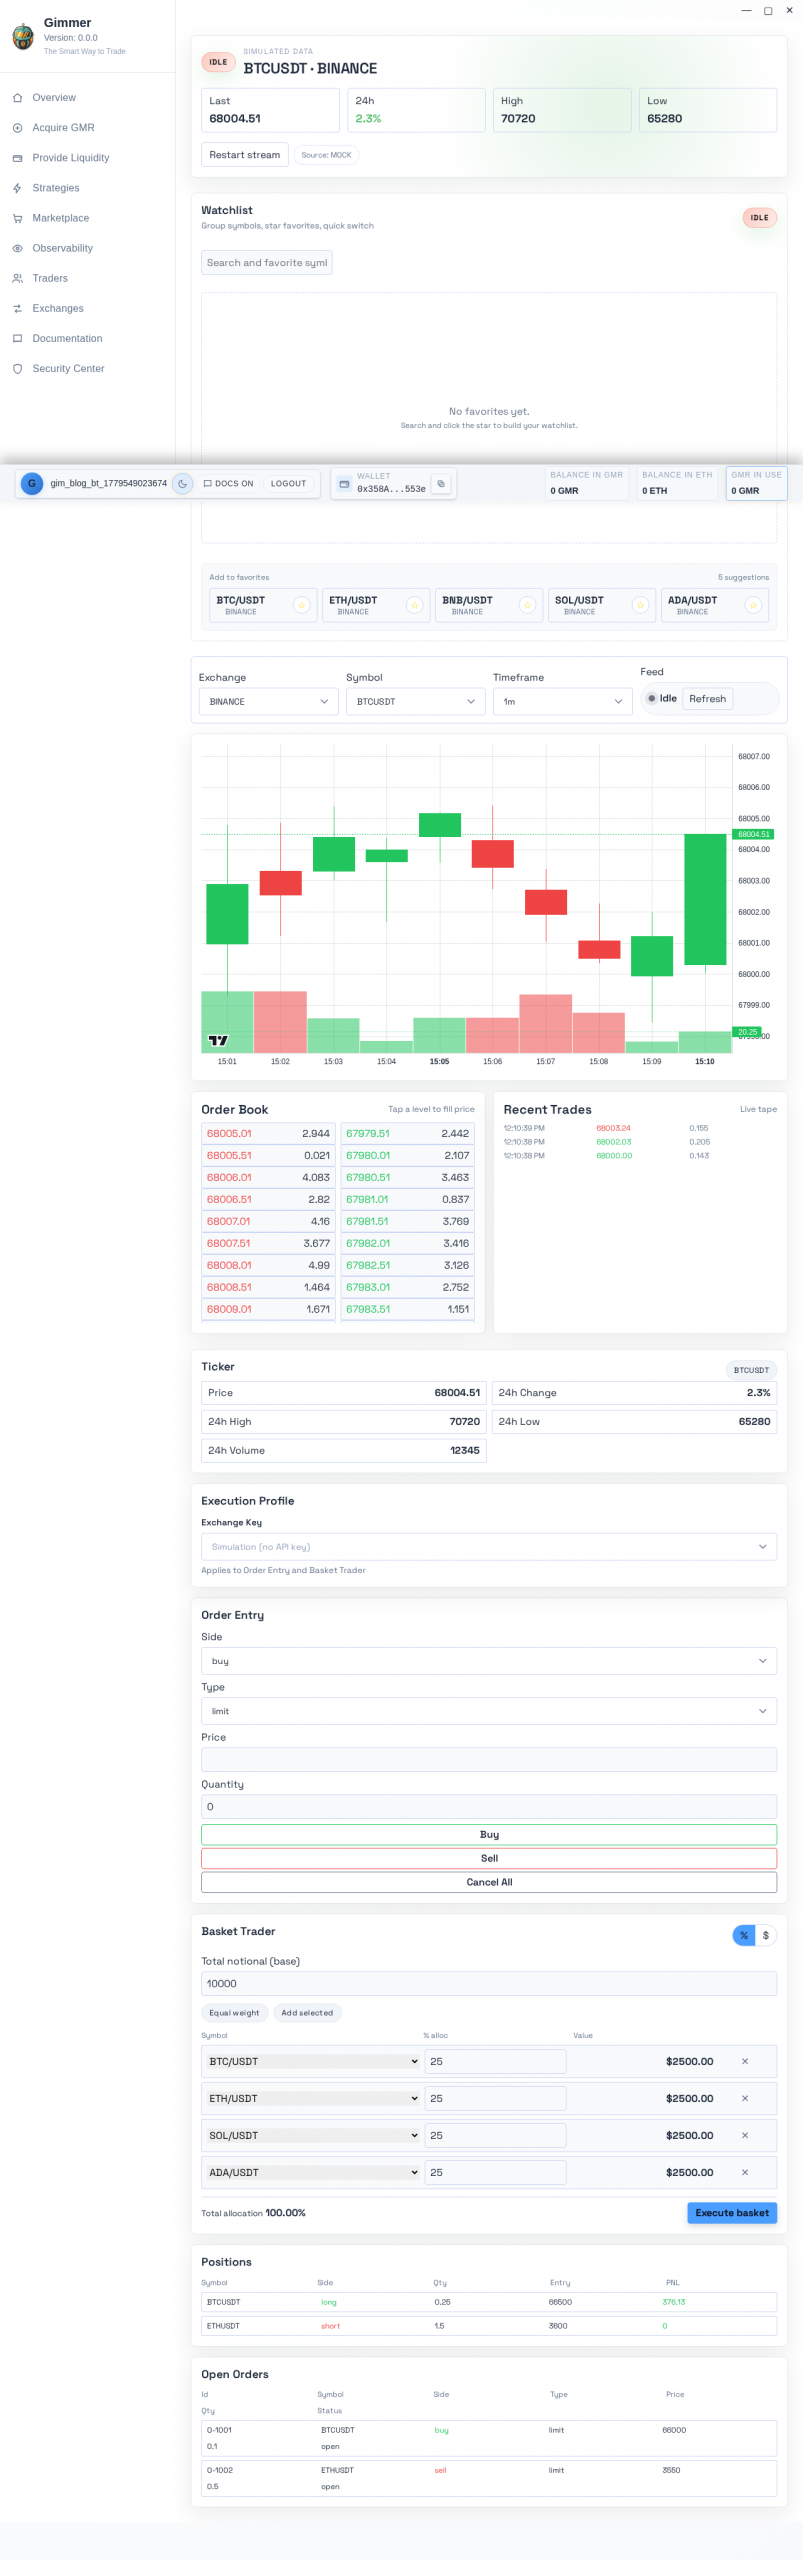Click the Total notional input field

point(489,1984)
